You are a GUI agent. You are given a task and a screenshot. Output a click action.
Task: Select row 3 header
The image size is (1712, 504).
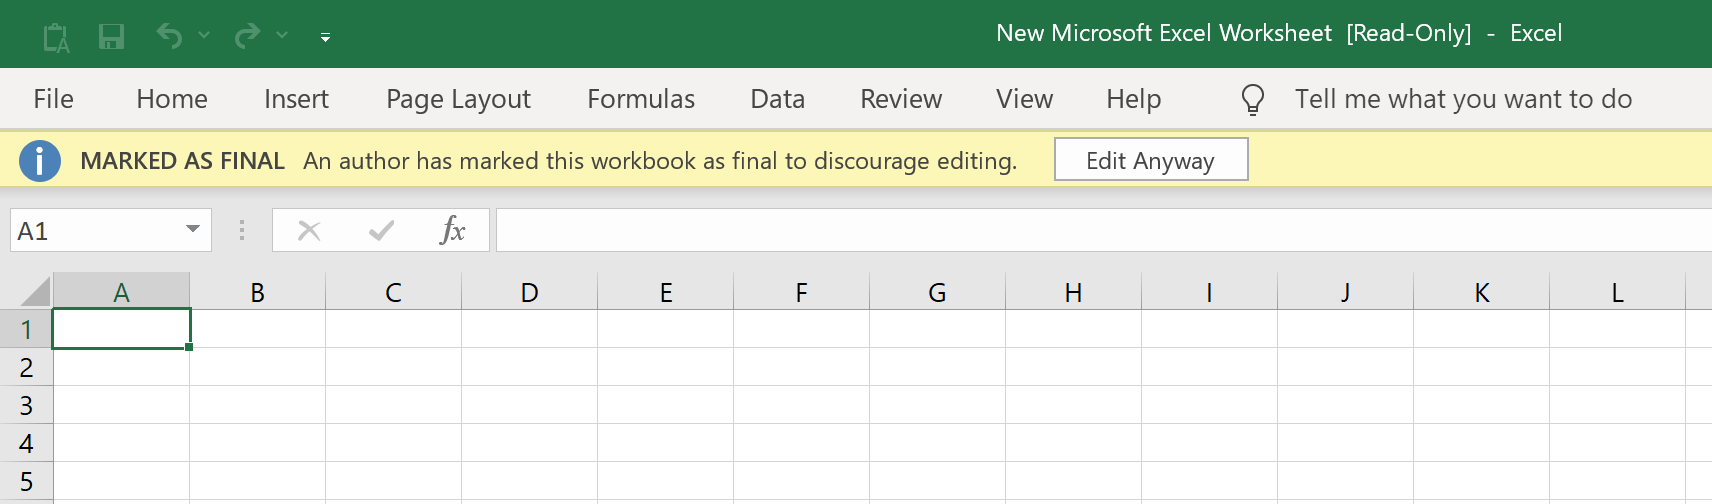(26, 405)
